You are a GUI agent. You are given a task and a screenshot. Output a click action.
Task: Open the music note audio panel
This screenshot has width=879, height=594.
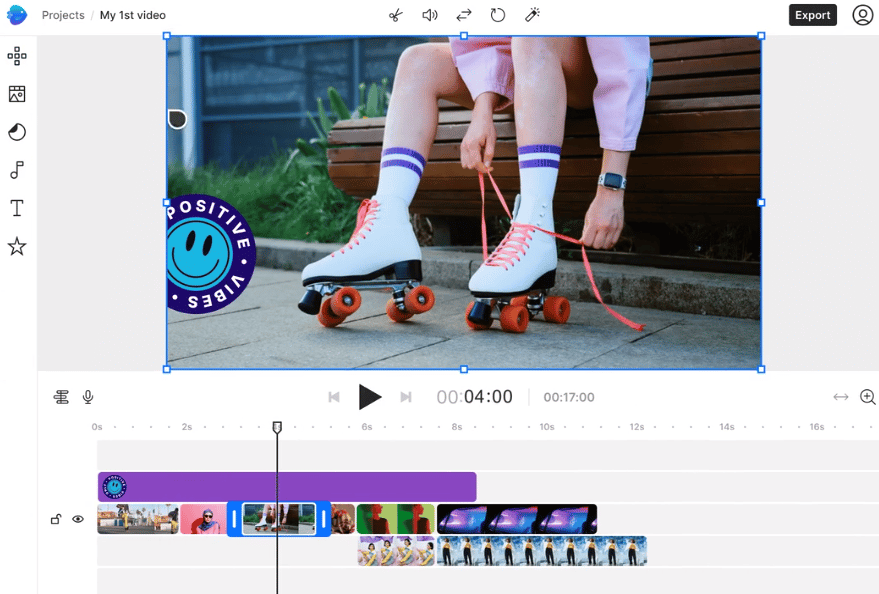point(17,170)
